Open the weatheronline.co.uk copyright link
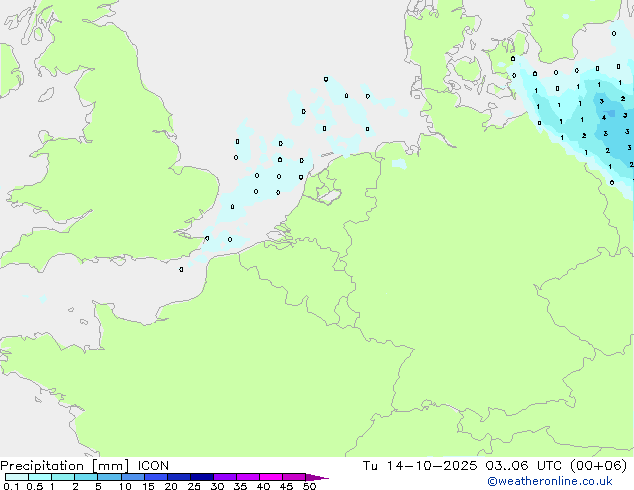 pyautogui.click(x=550, y=481)
